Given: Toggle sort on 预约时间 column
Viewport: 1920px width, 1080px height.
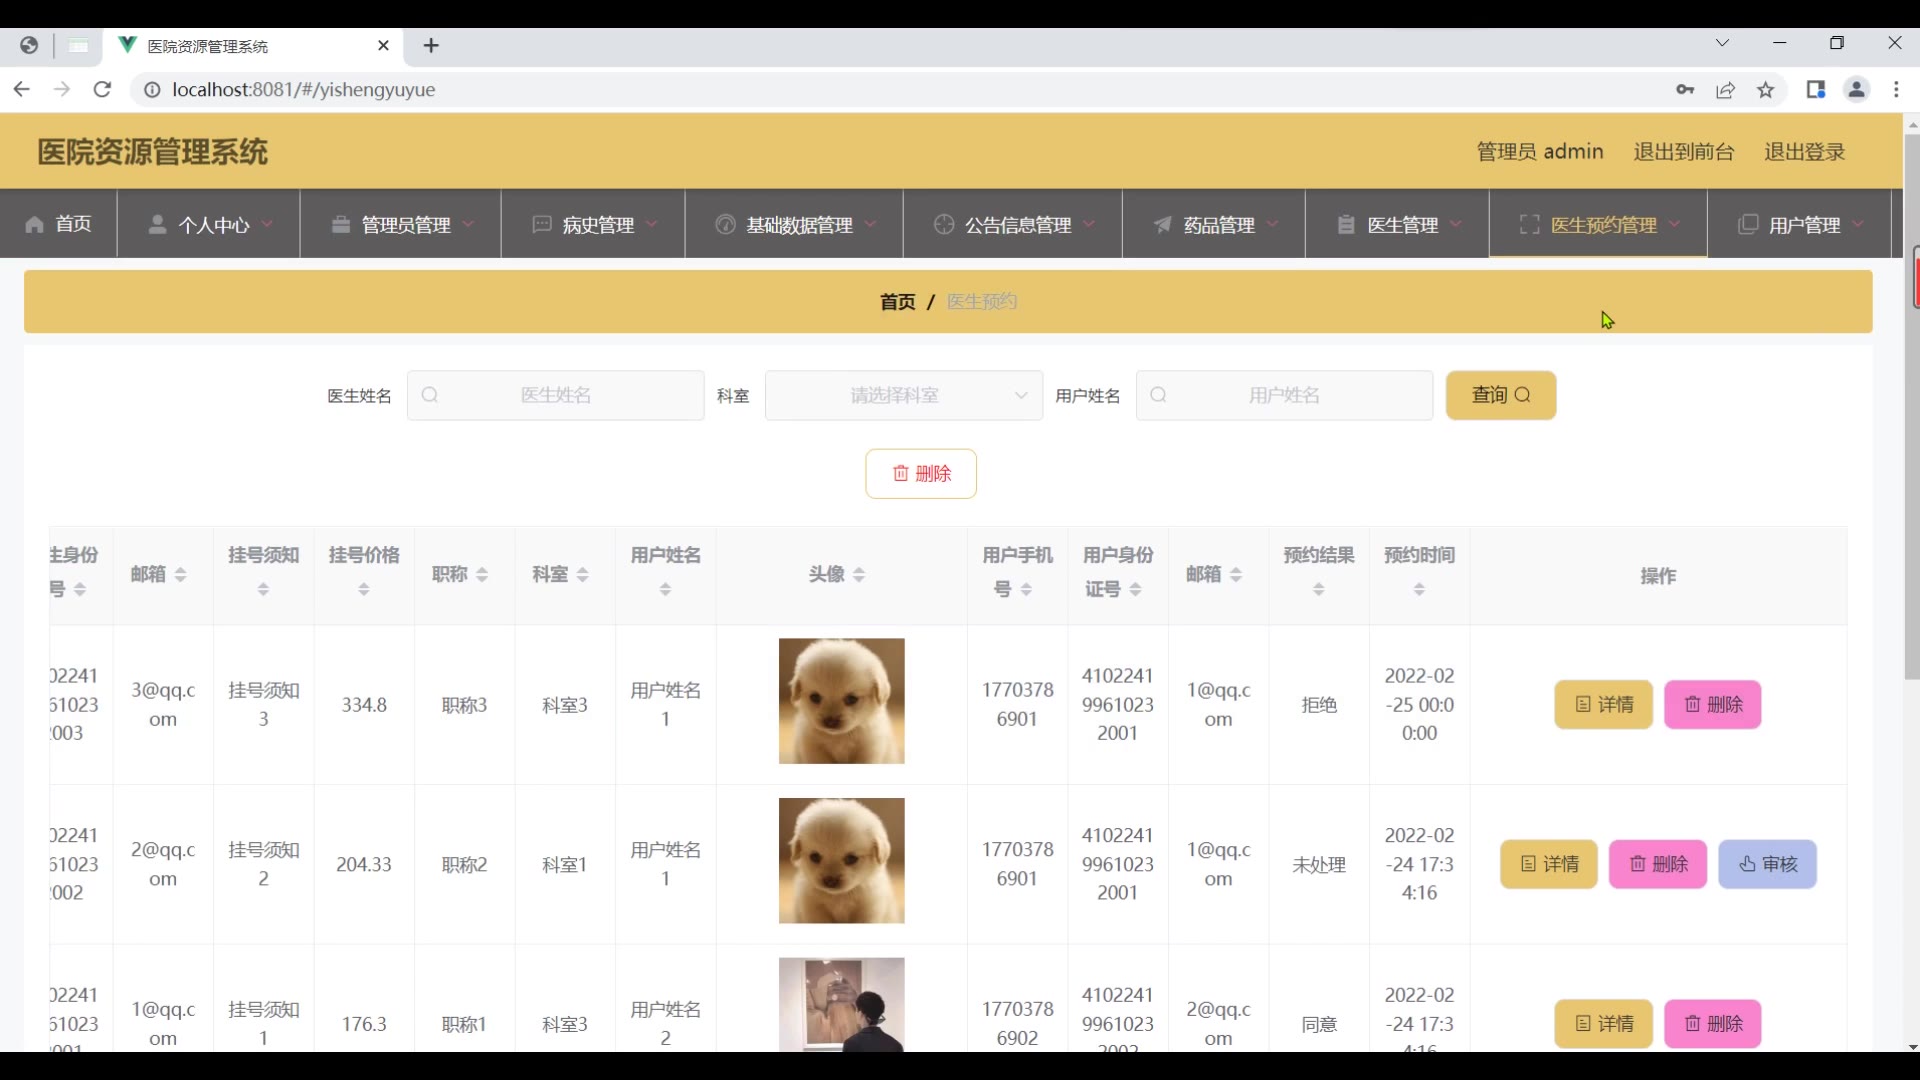Looking at the screenshot, I should click(x=1419, y=590).
